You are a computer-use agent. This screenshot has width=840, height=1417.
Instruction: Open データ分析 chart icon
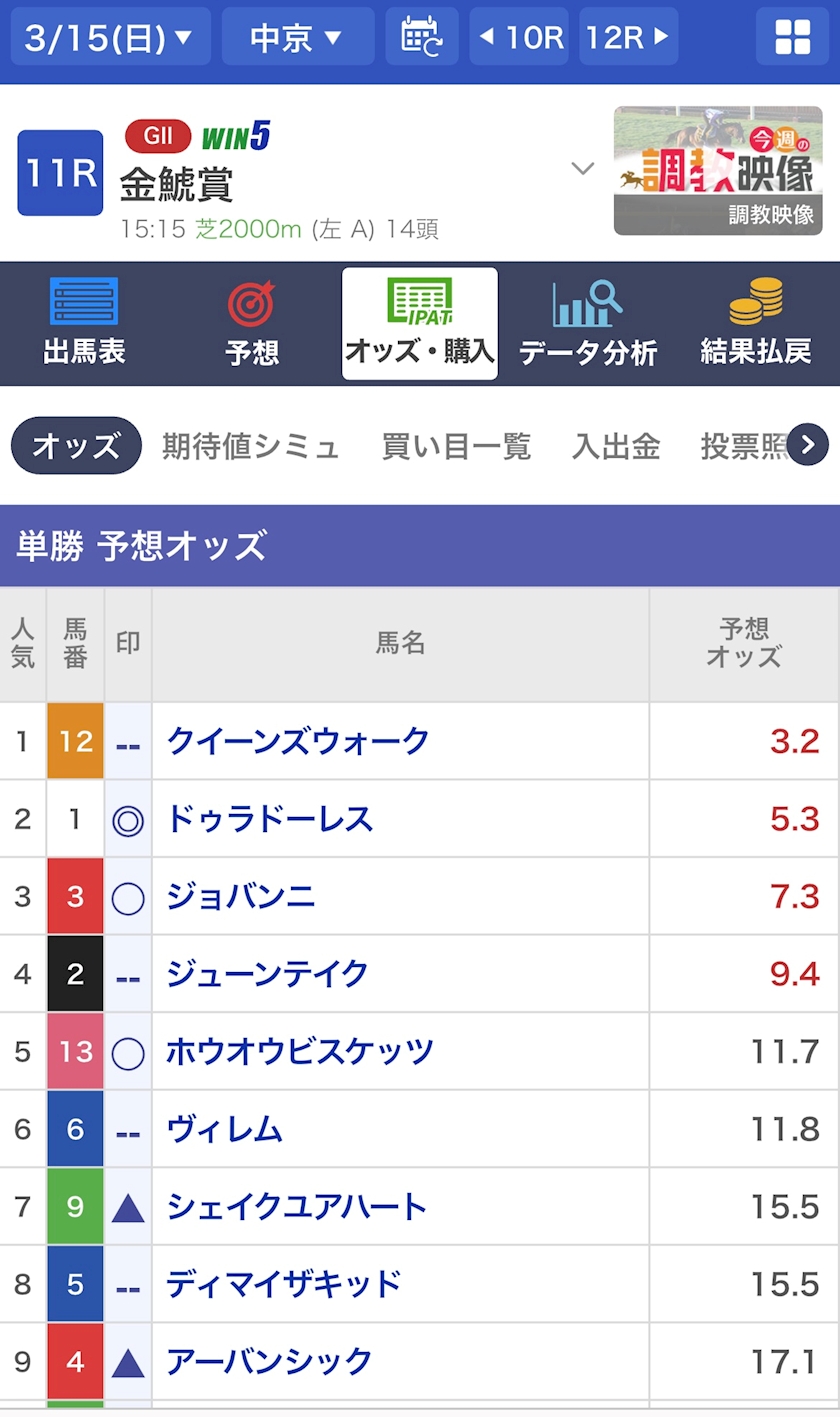(588, 304)
